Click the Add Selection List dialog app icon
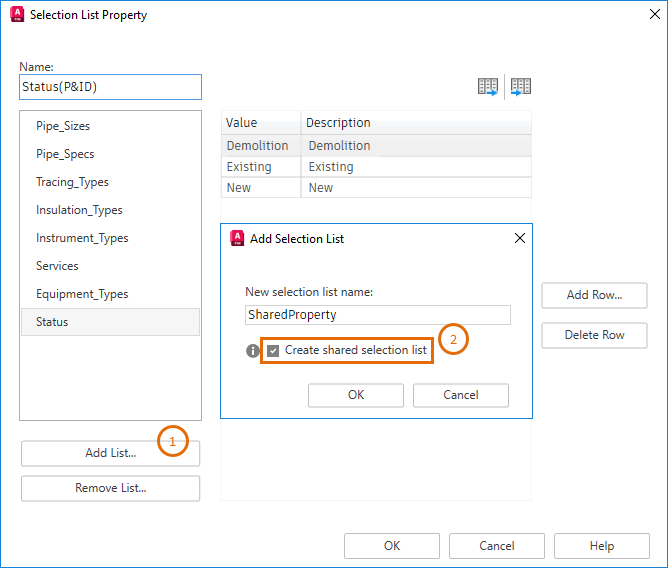The image size is (668, 568). pos(238,239)
